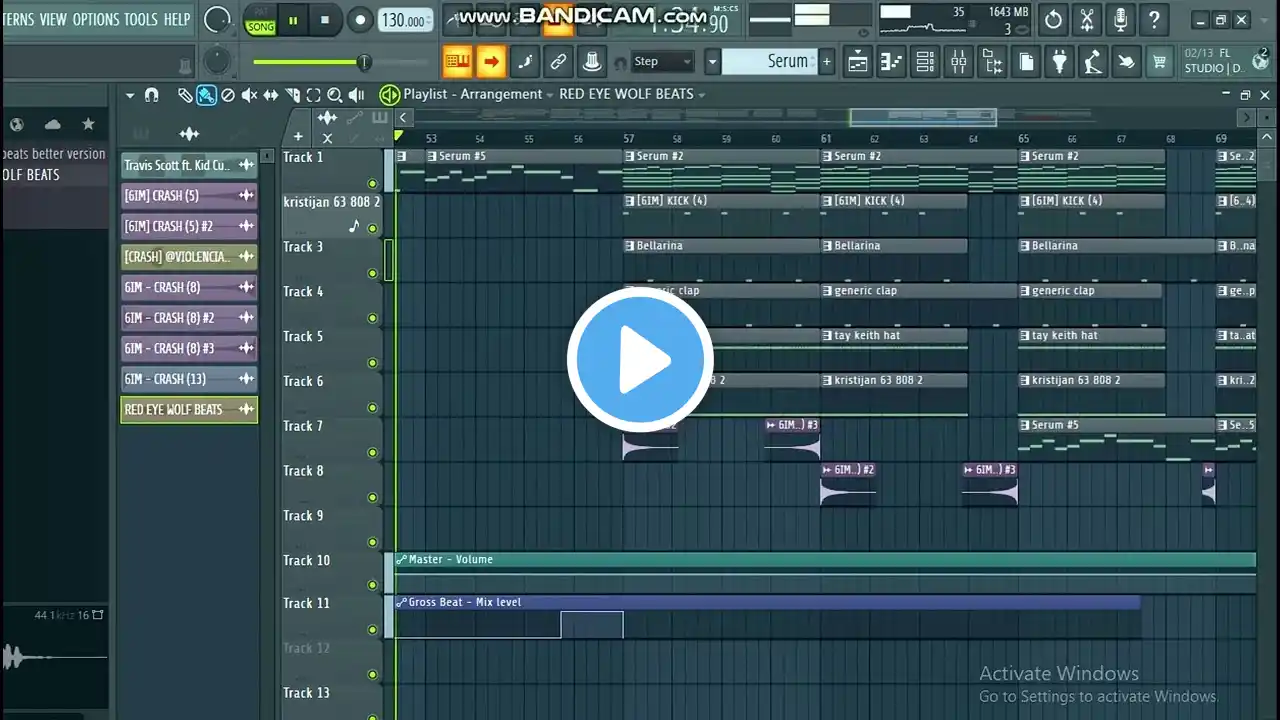Mute Track 4 with its green dot
The width and height of the screenshot is (1280, 720).
(372, 318)
